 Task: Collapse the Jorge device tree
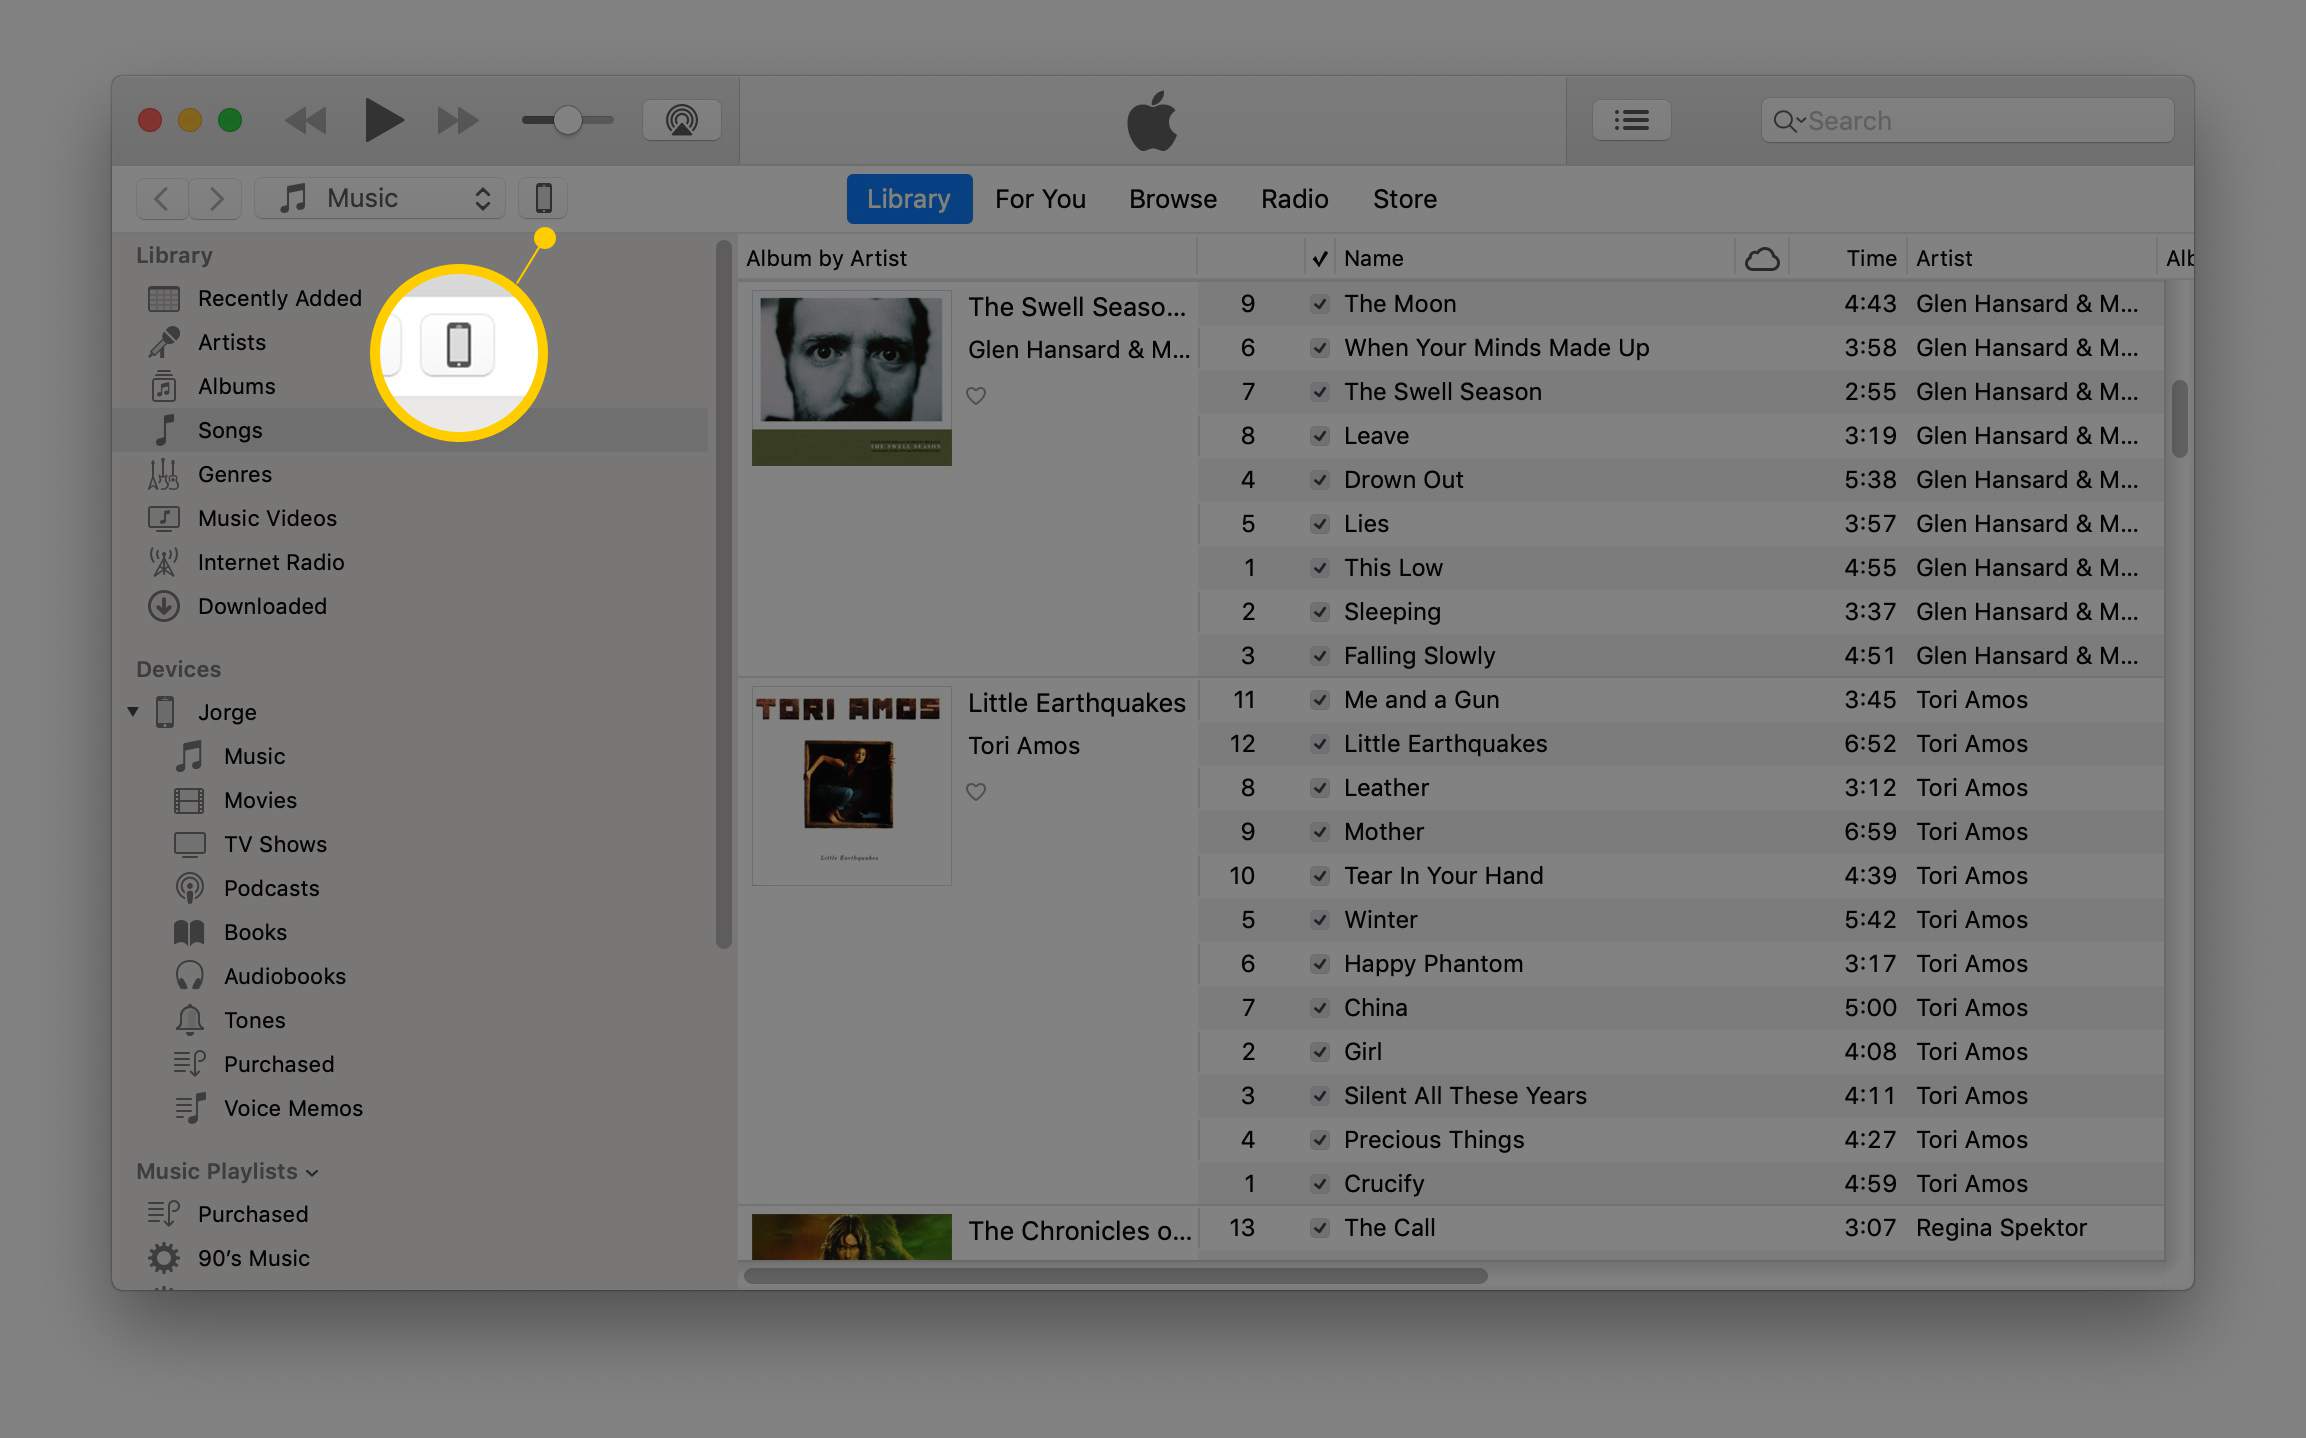pyautogui.click(x=136, y=711)
